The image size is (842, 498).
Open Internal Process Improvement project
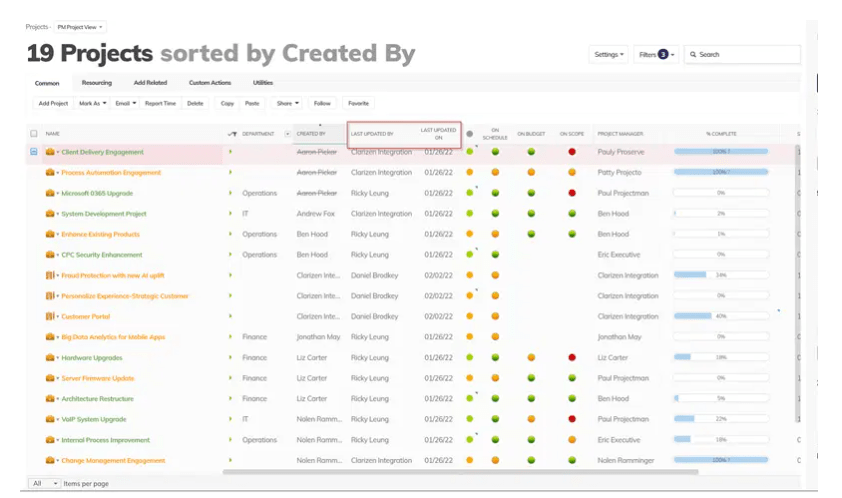pos(106,440)
